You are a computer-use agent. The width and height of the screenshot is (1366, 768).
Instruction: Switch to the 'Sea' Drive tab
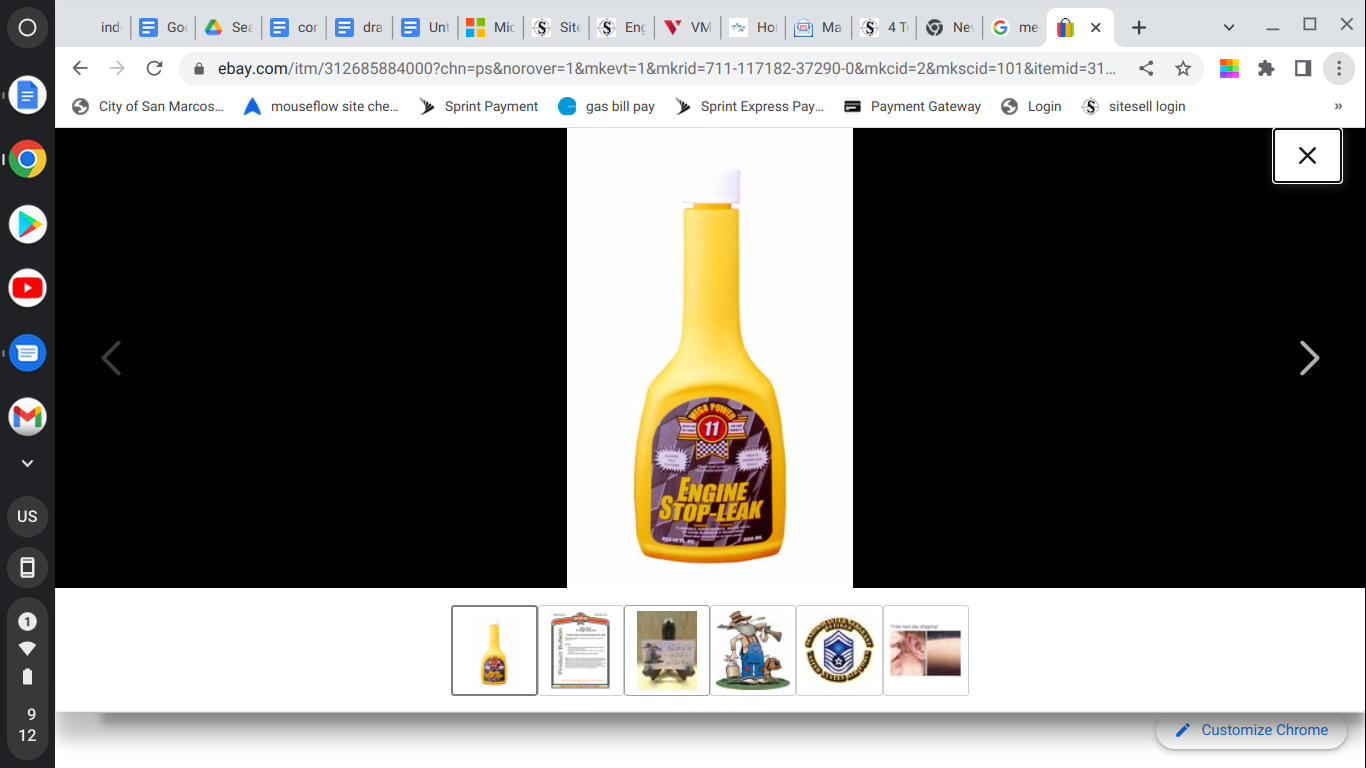pos(229,28)
